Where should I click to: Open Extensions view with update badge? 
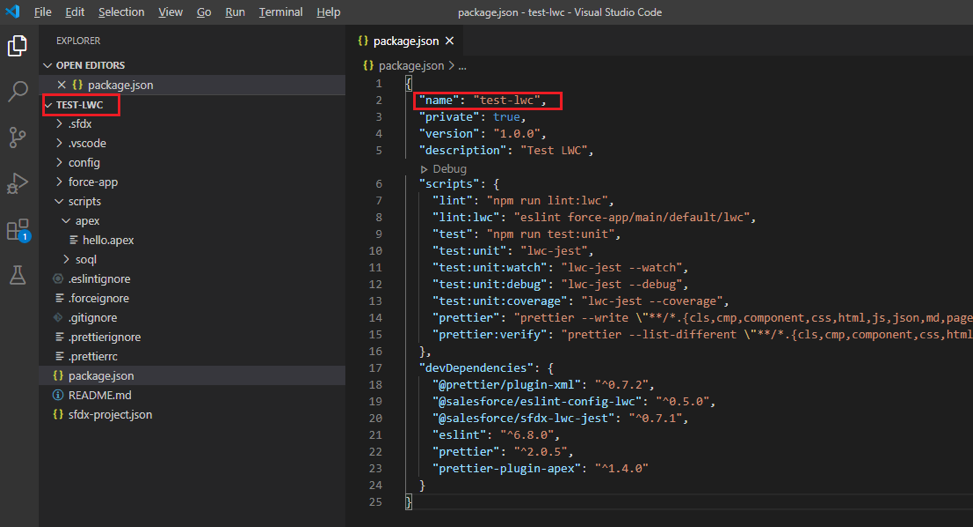18,230
